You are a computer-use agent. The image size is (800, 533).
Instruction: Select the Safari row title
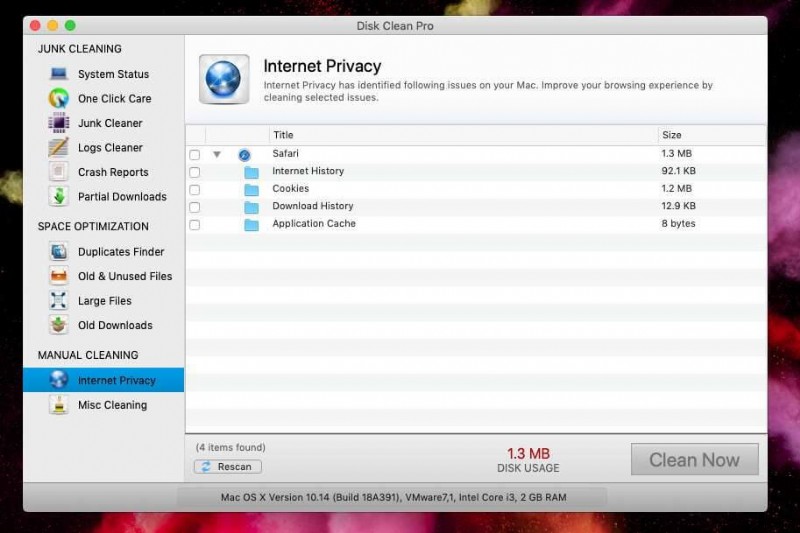[x=285, y=154]
